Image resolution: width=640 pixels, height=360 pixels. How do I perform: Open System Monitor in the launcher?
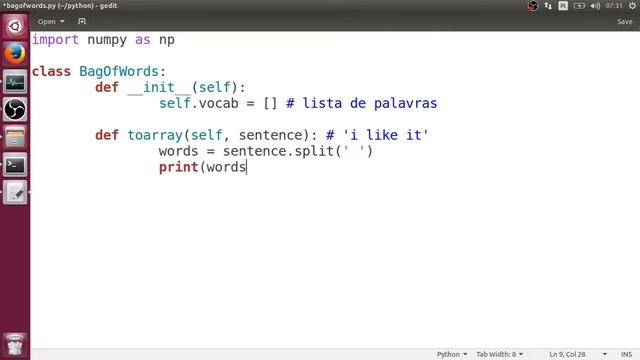coord(15,82)
